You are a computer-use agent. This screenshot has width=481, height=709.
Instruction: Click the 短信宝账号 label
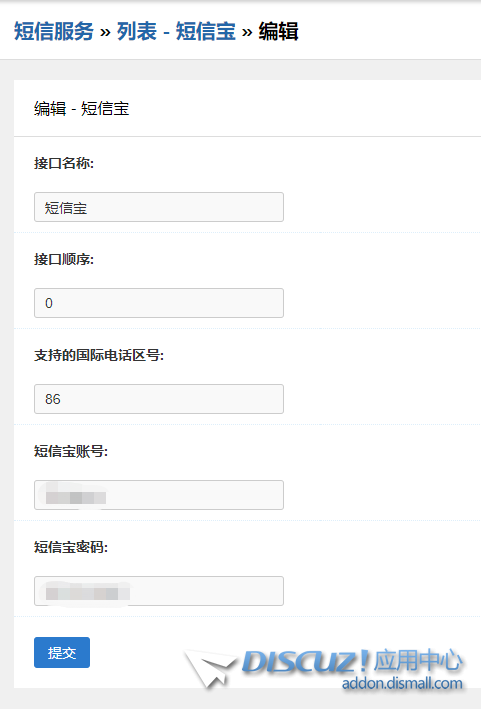click(71, 451)
